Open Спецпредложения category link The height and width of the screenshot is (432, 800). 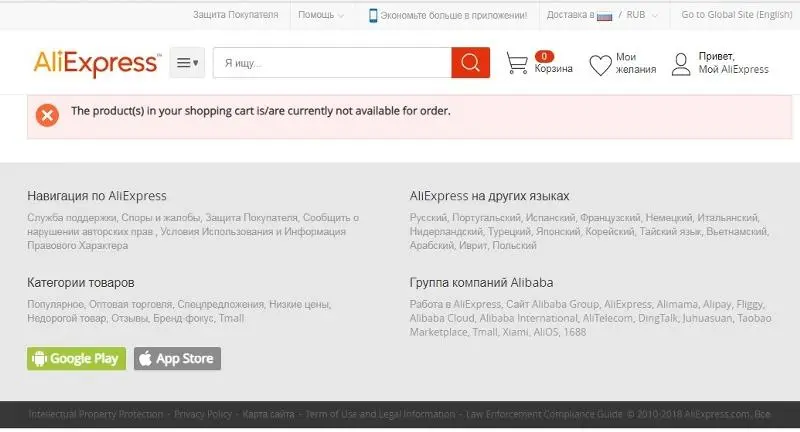220,304
